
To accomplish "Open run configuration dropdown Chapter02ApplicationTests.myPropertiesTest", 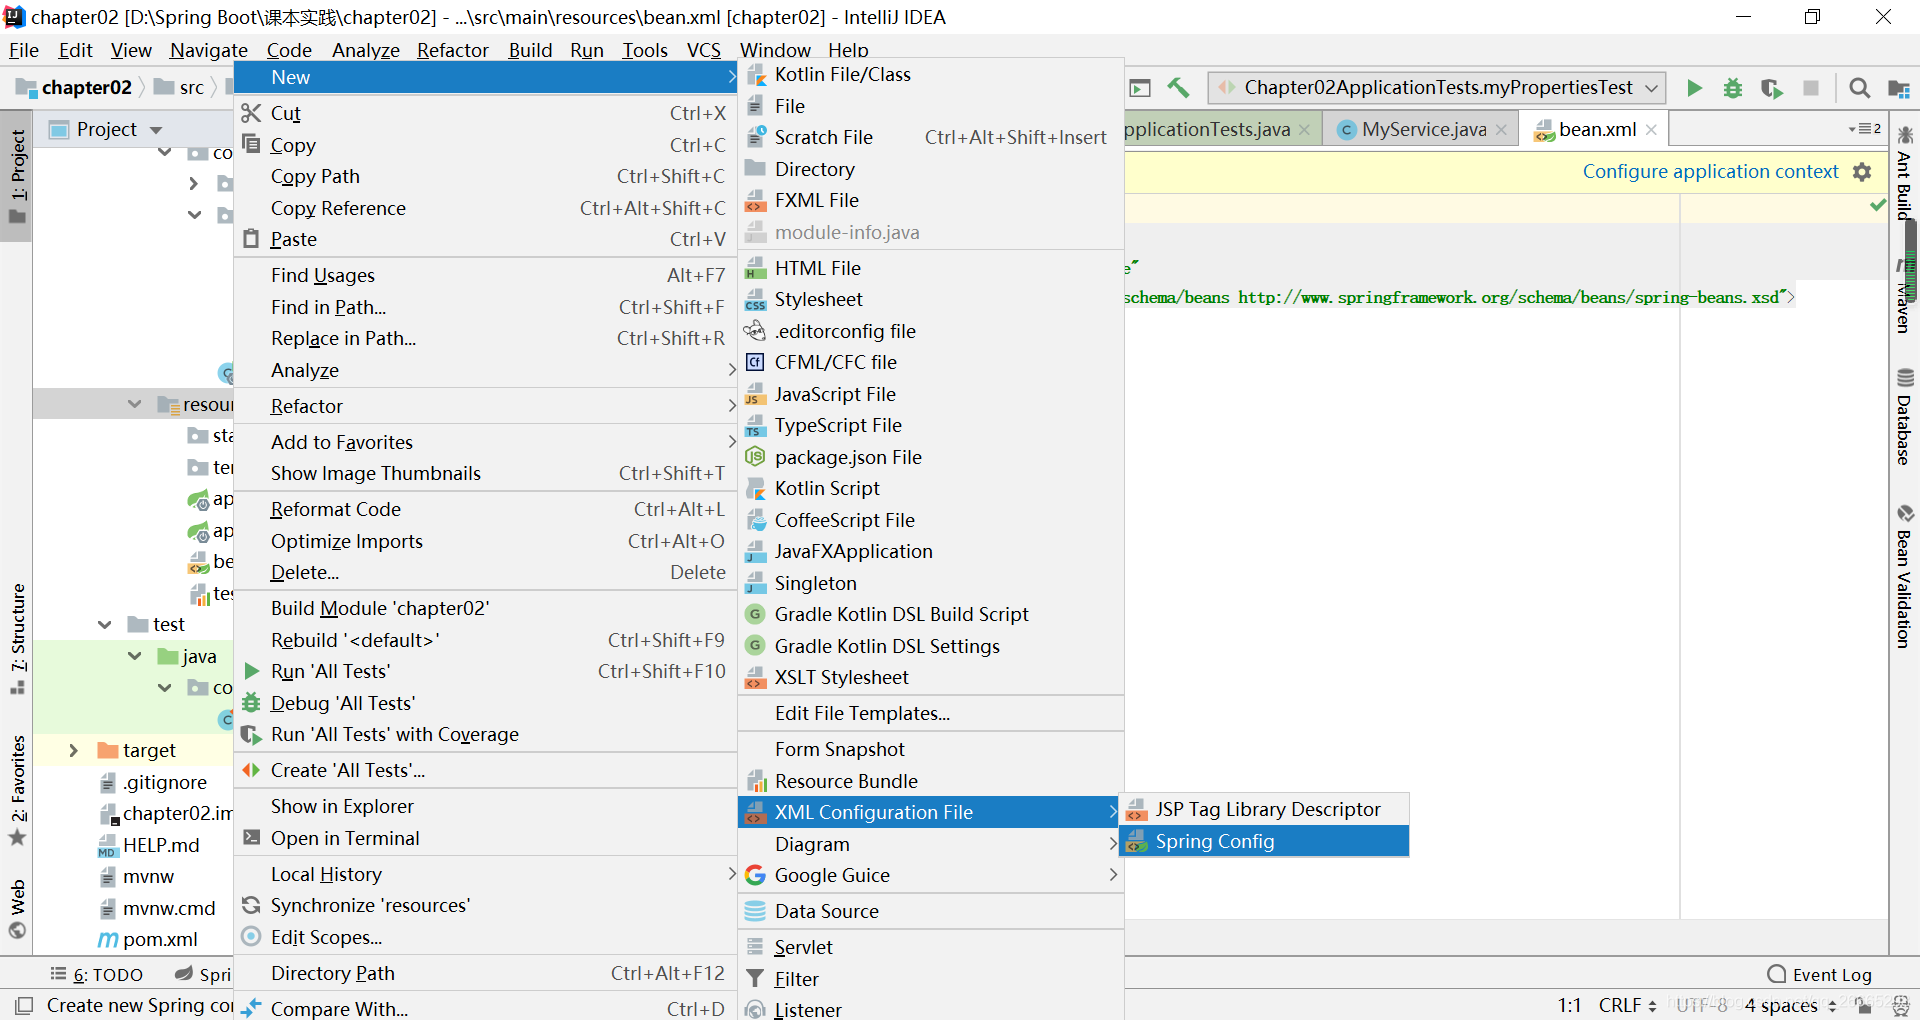I will (x=1437, y=88).
